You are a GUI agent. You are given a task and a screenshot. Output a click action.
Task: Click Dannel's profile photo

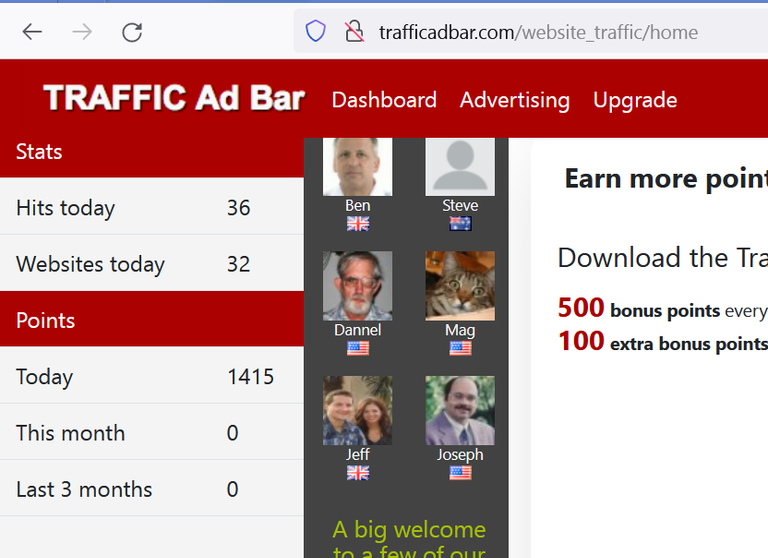358,286
